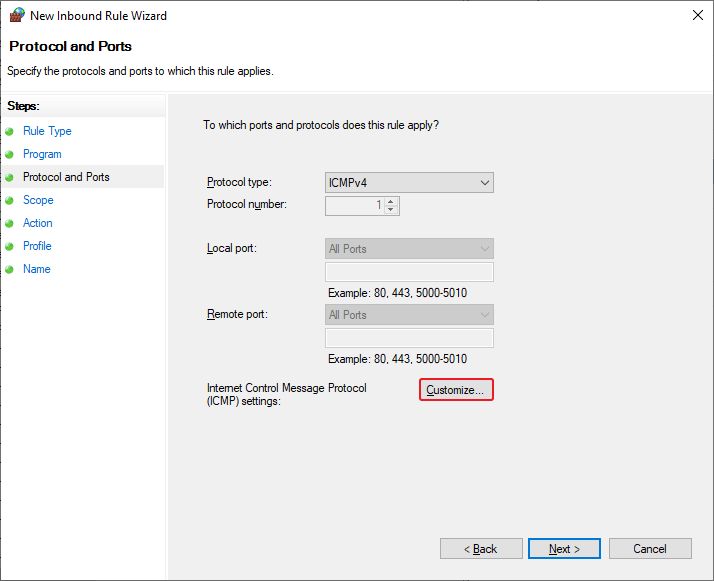
Task: Increase the protocol number with up arrow
Action: pos(391,201)
